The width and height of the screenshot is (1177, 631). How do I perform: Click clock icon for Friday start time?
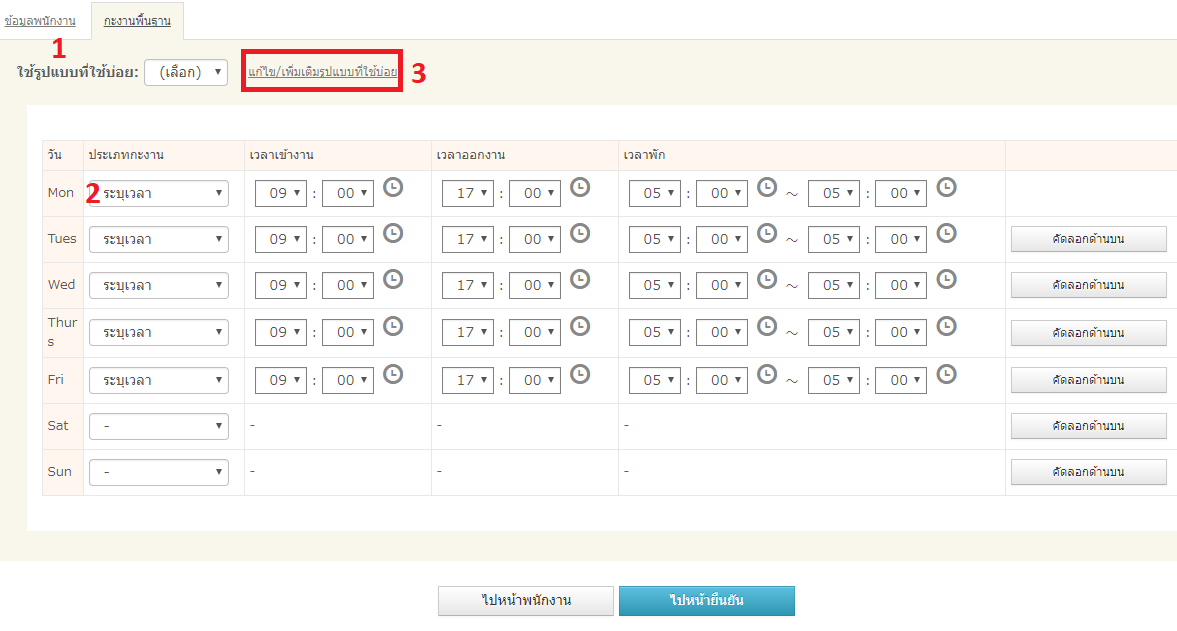tap(393, 374)
